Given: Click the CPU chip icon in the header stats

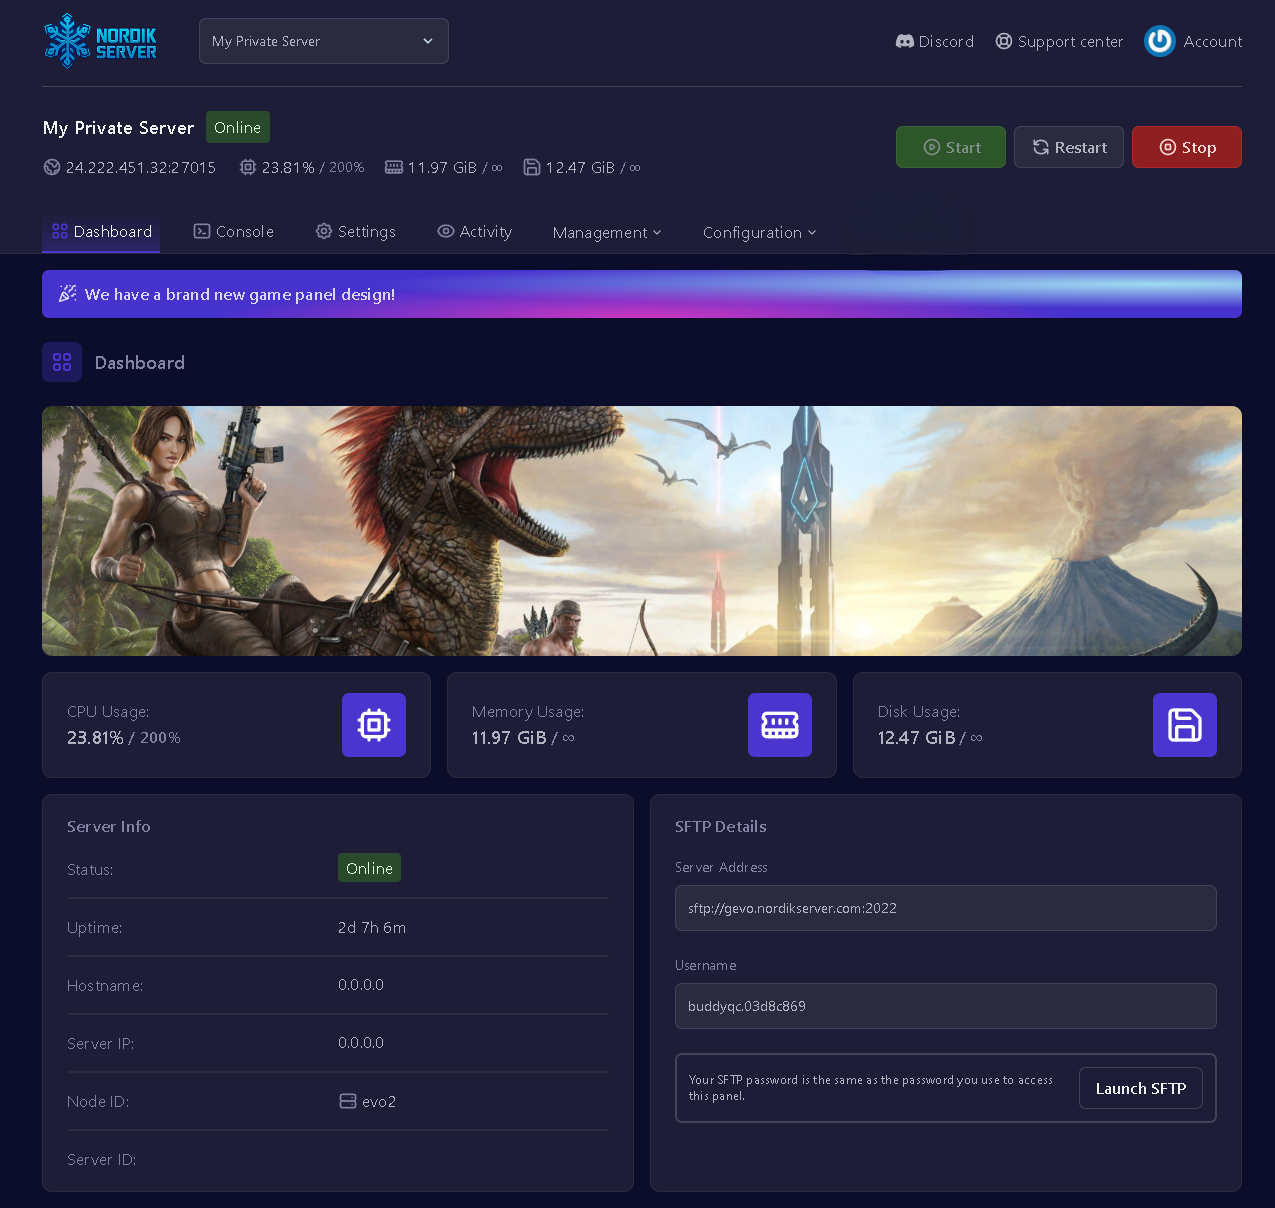Looking at the screenshot, I should pyautogui.click(x=248, y=167).
